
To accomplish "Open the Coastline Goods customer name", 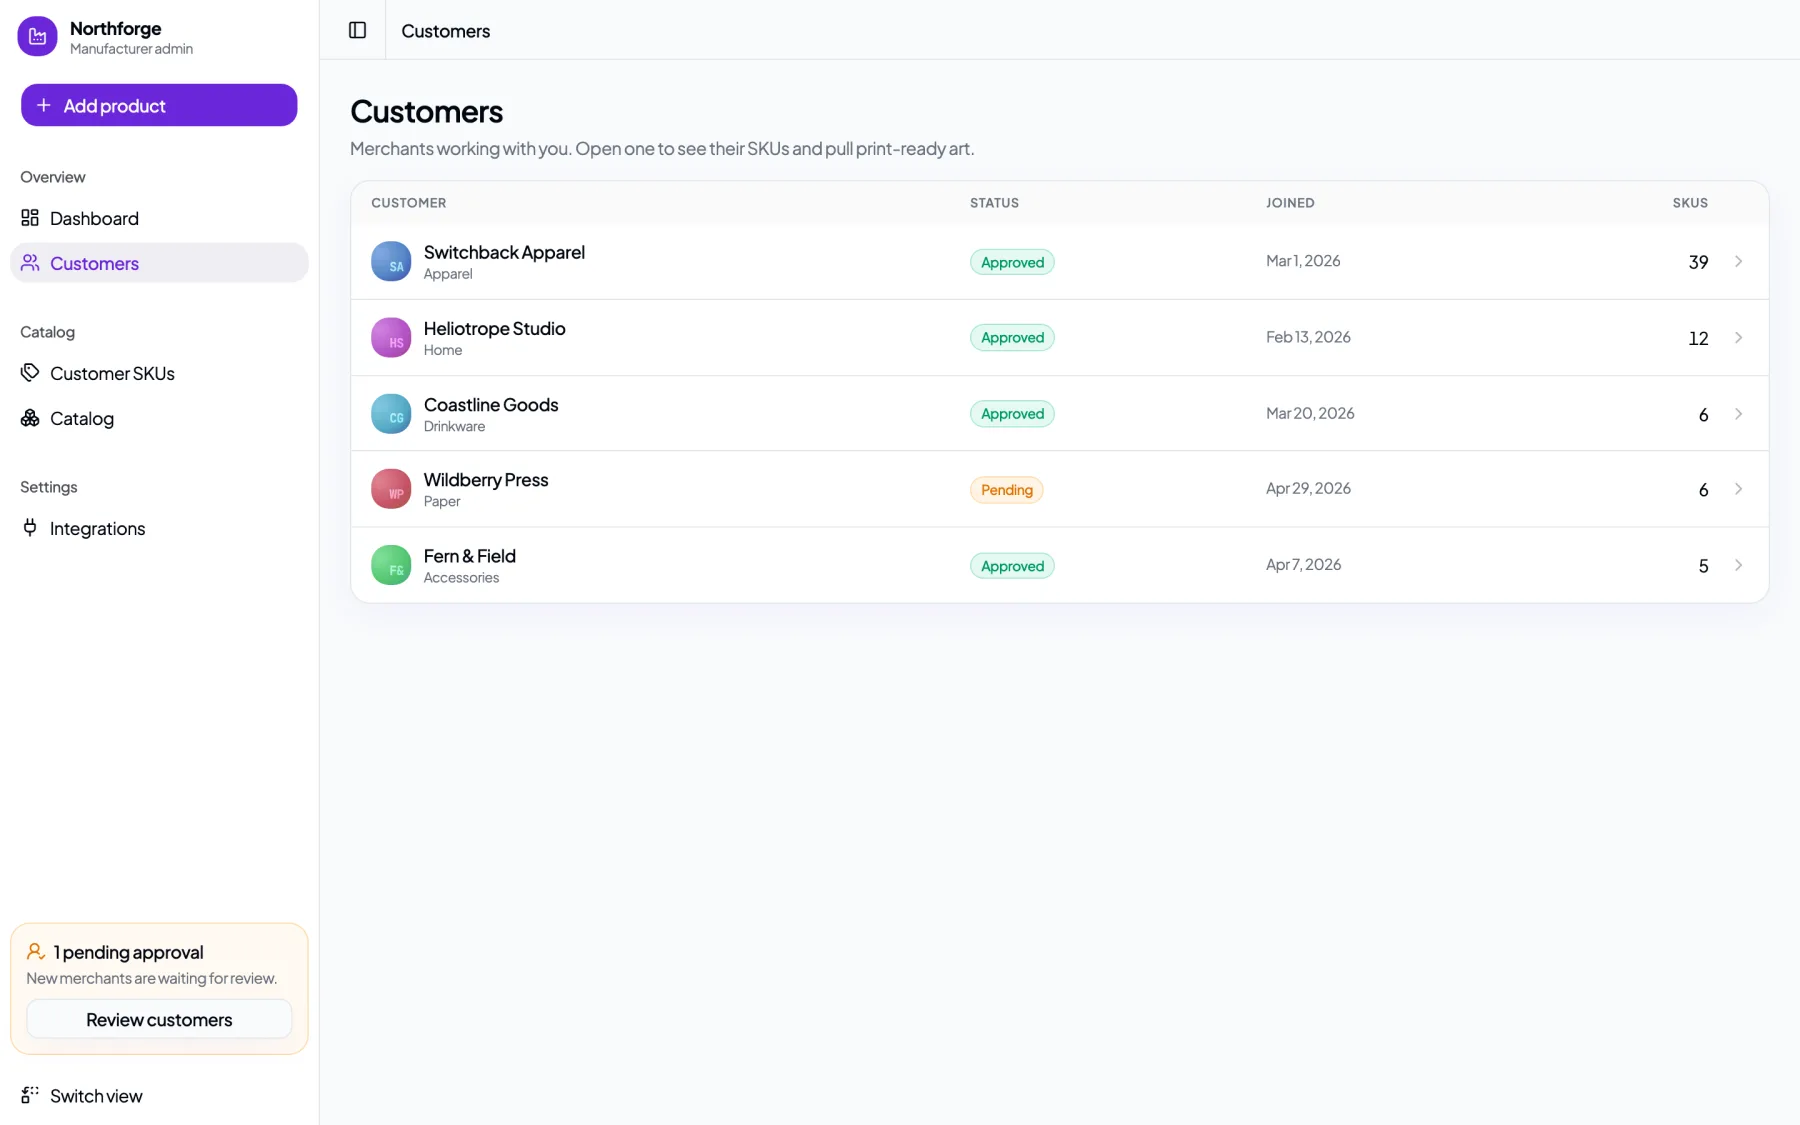I will [x=491, y=404].
